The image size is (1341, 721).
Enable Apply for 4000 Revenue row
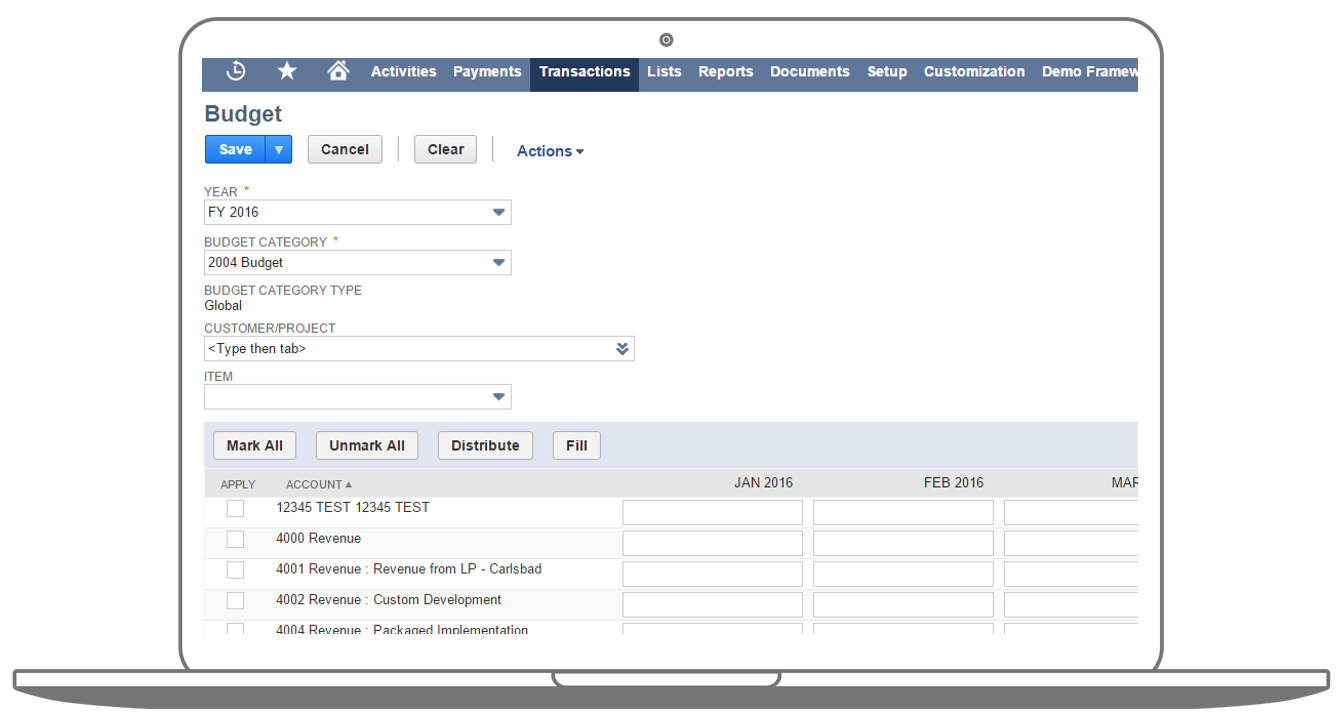click(x=235, y=538)
